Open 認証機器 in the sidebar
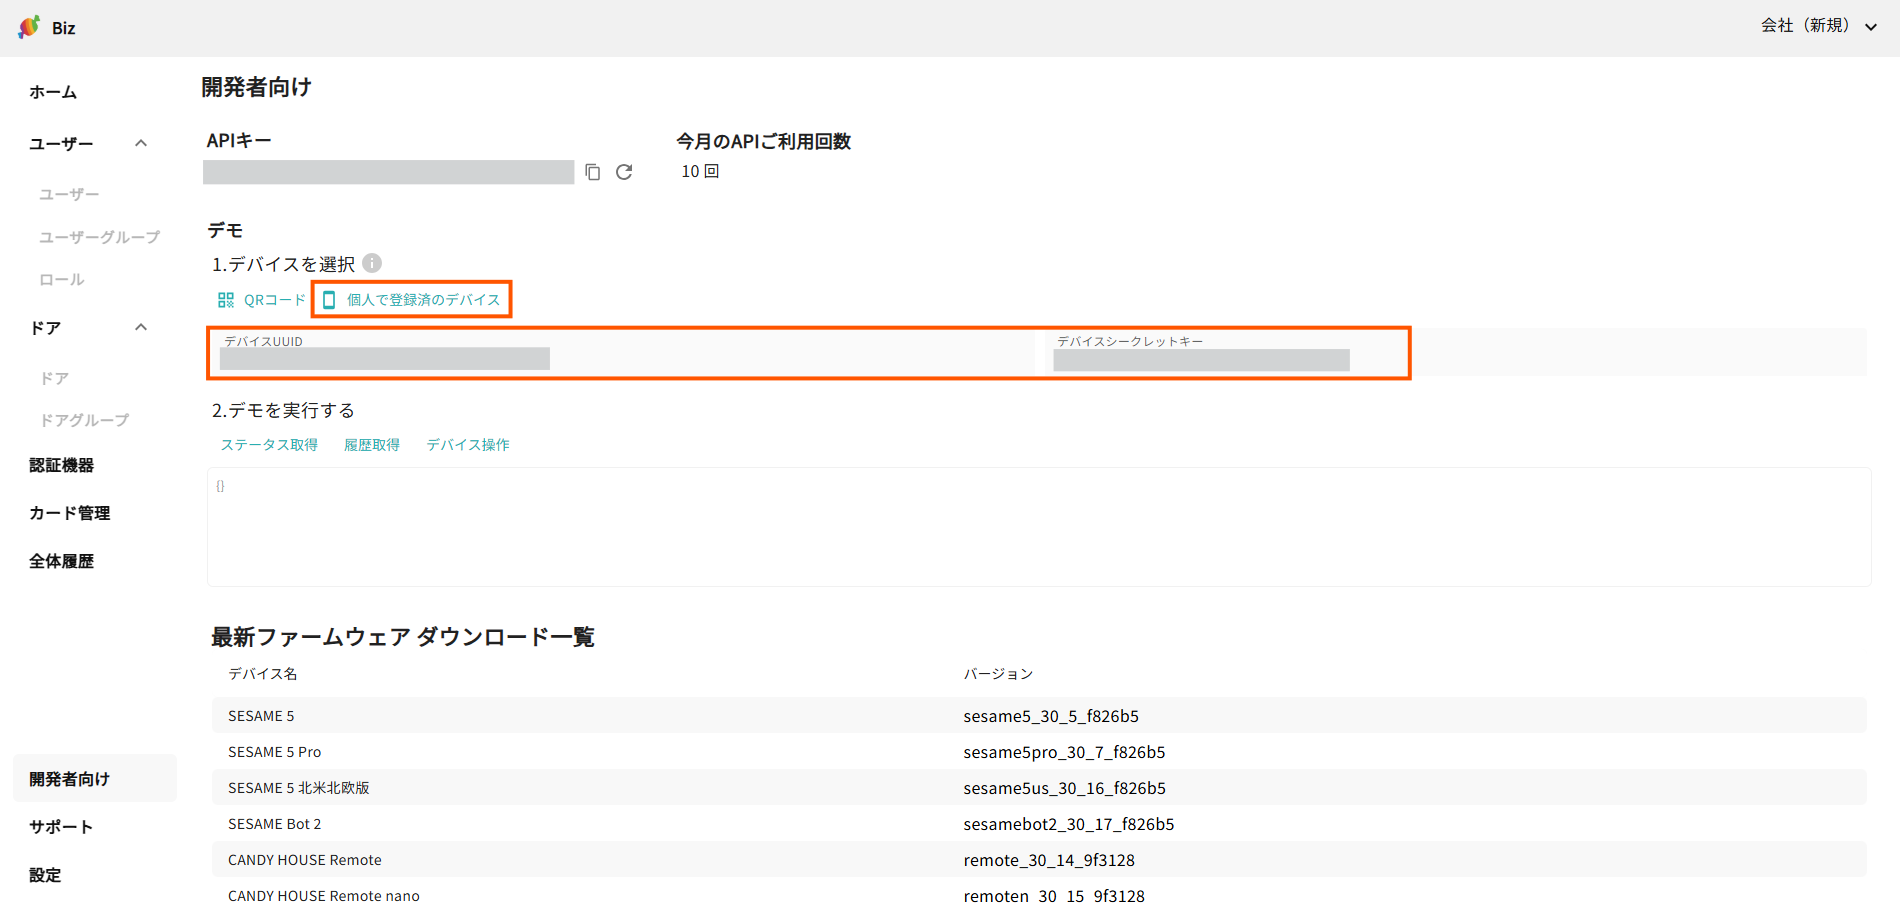1900x903 pixels. click(62, 465)
